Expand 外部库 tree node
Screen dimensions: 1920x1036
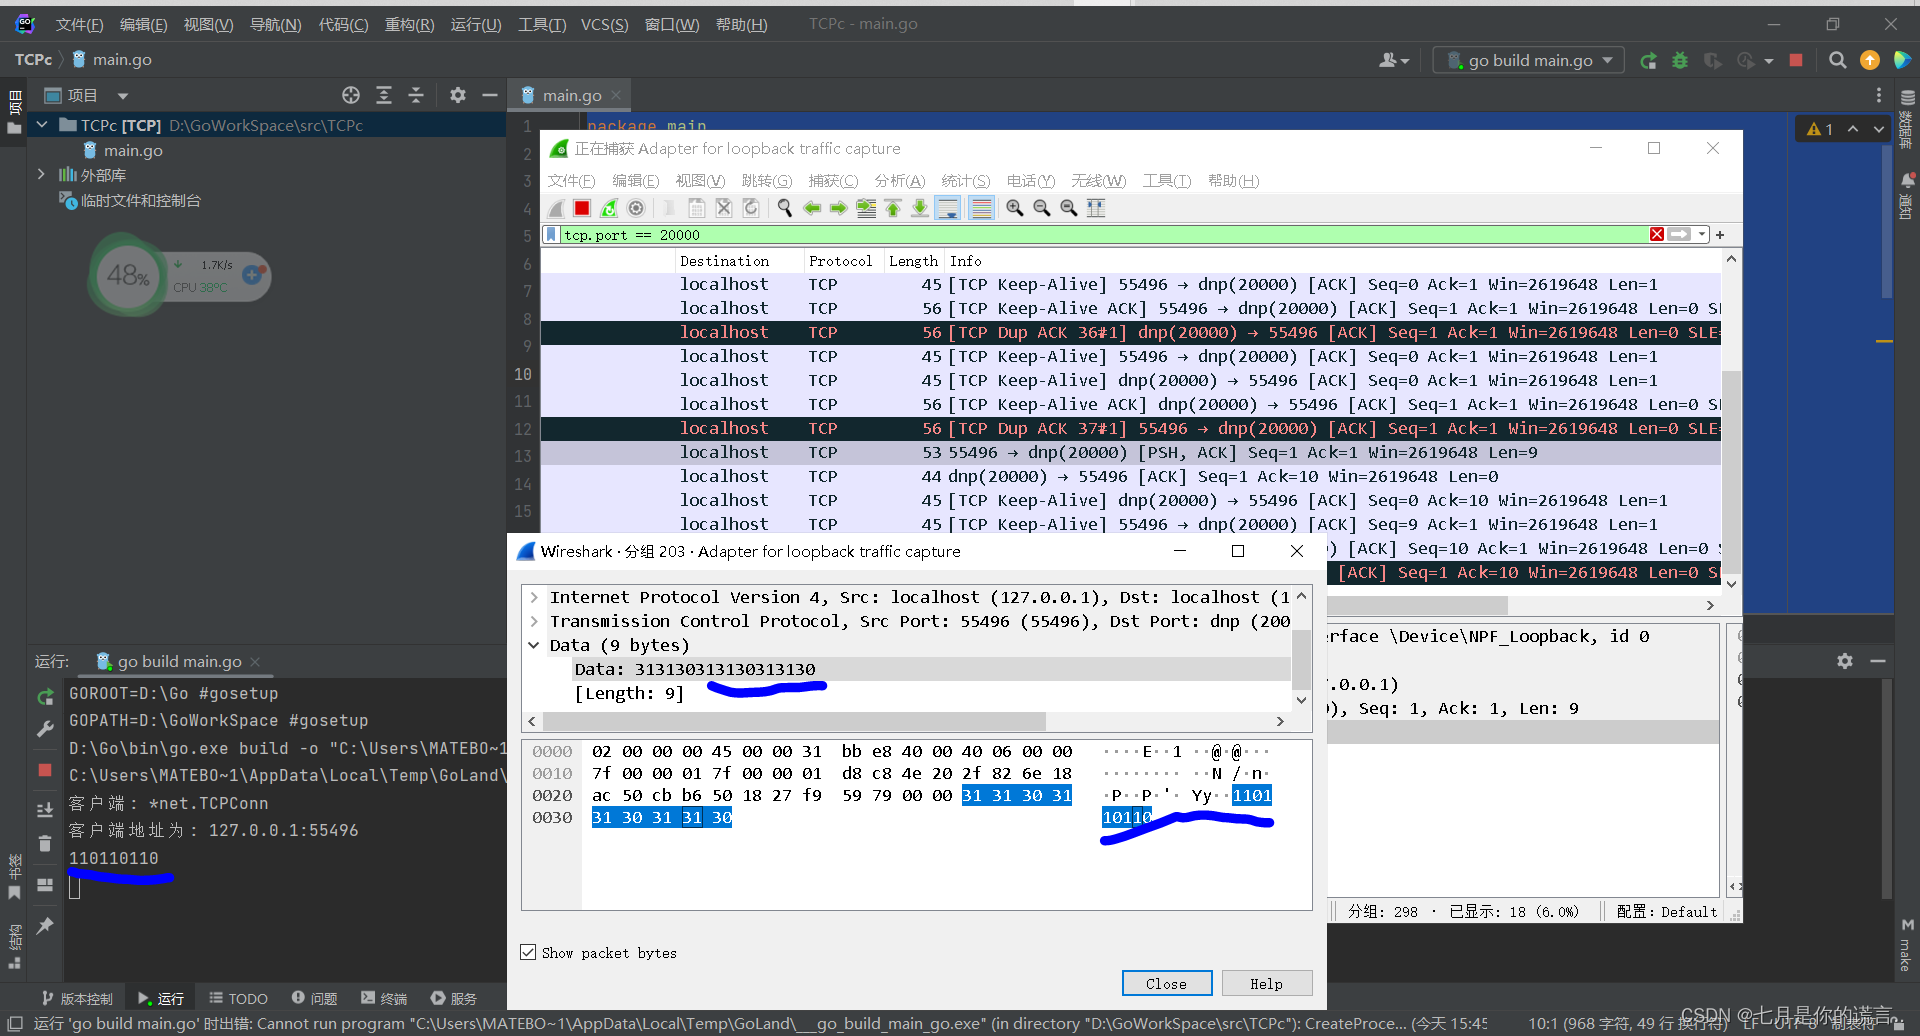click(x=42, y=174)
